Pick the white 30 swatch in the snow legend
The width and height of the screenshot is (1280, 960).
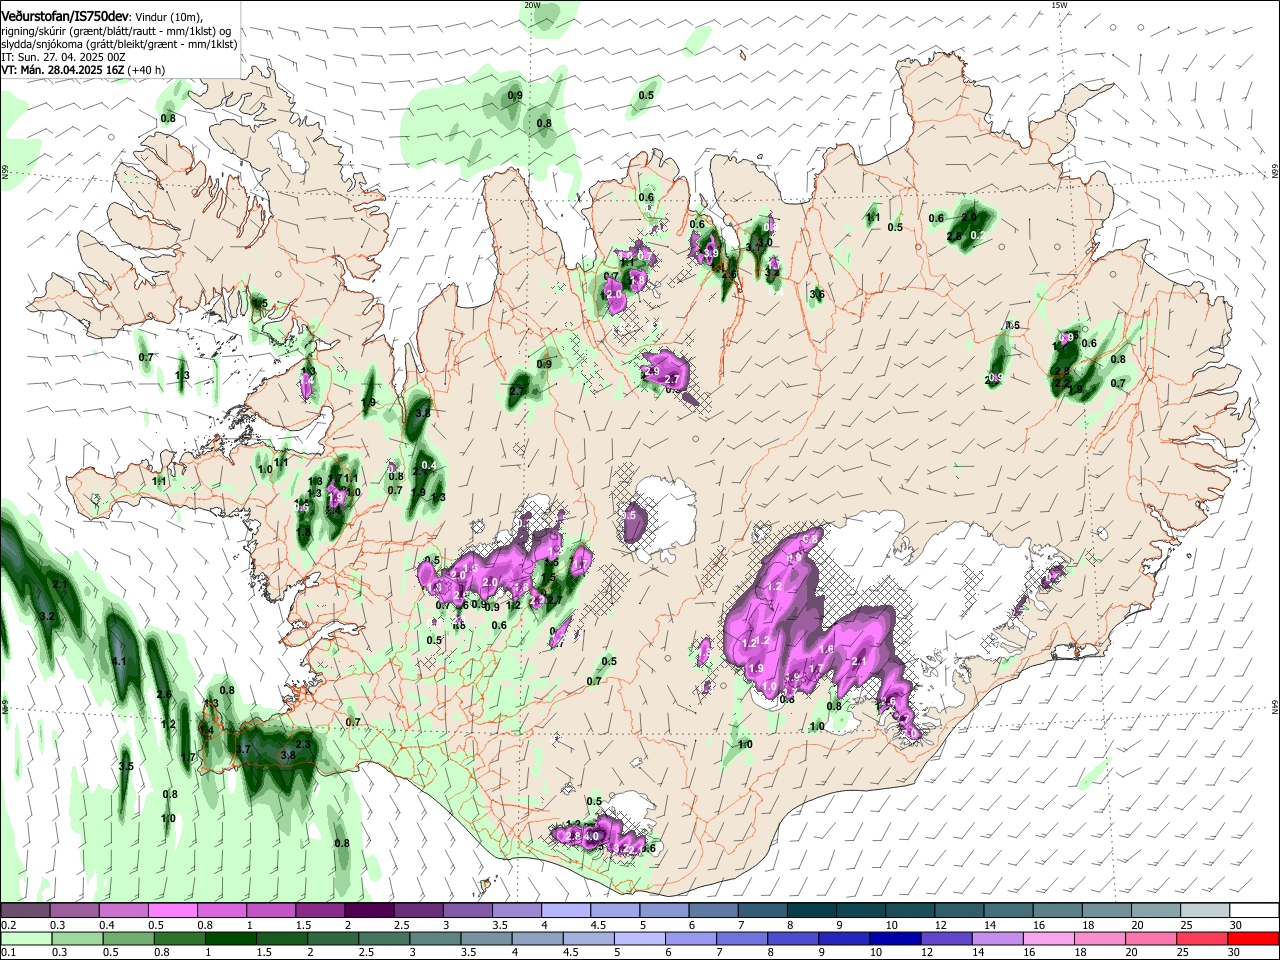[1254, 911]
